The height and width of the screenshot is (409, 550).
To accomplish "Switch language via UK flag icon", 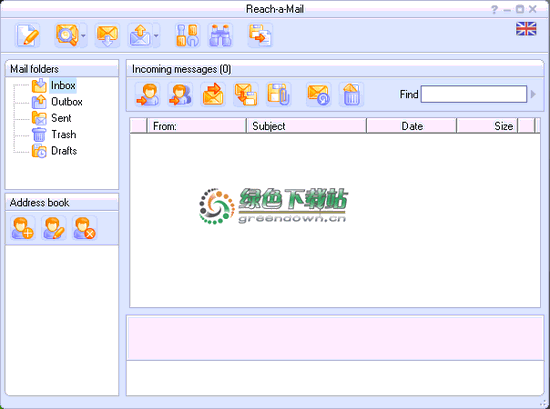I will (526, 29).
